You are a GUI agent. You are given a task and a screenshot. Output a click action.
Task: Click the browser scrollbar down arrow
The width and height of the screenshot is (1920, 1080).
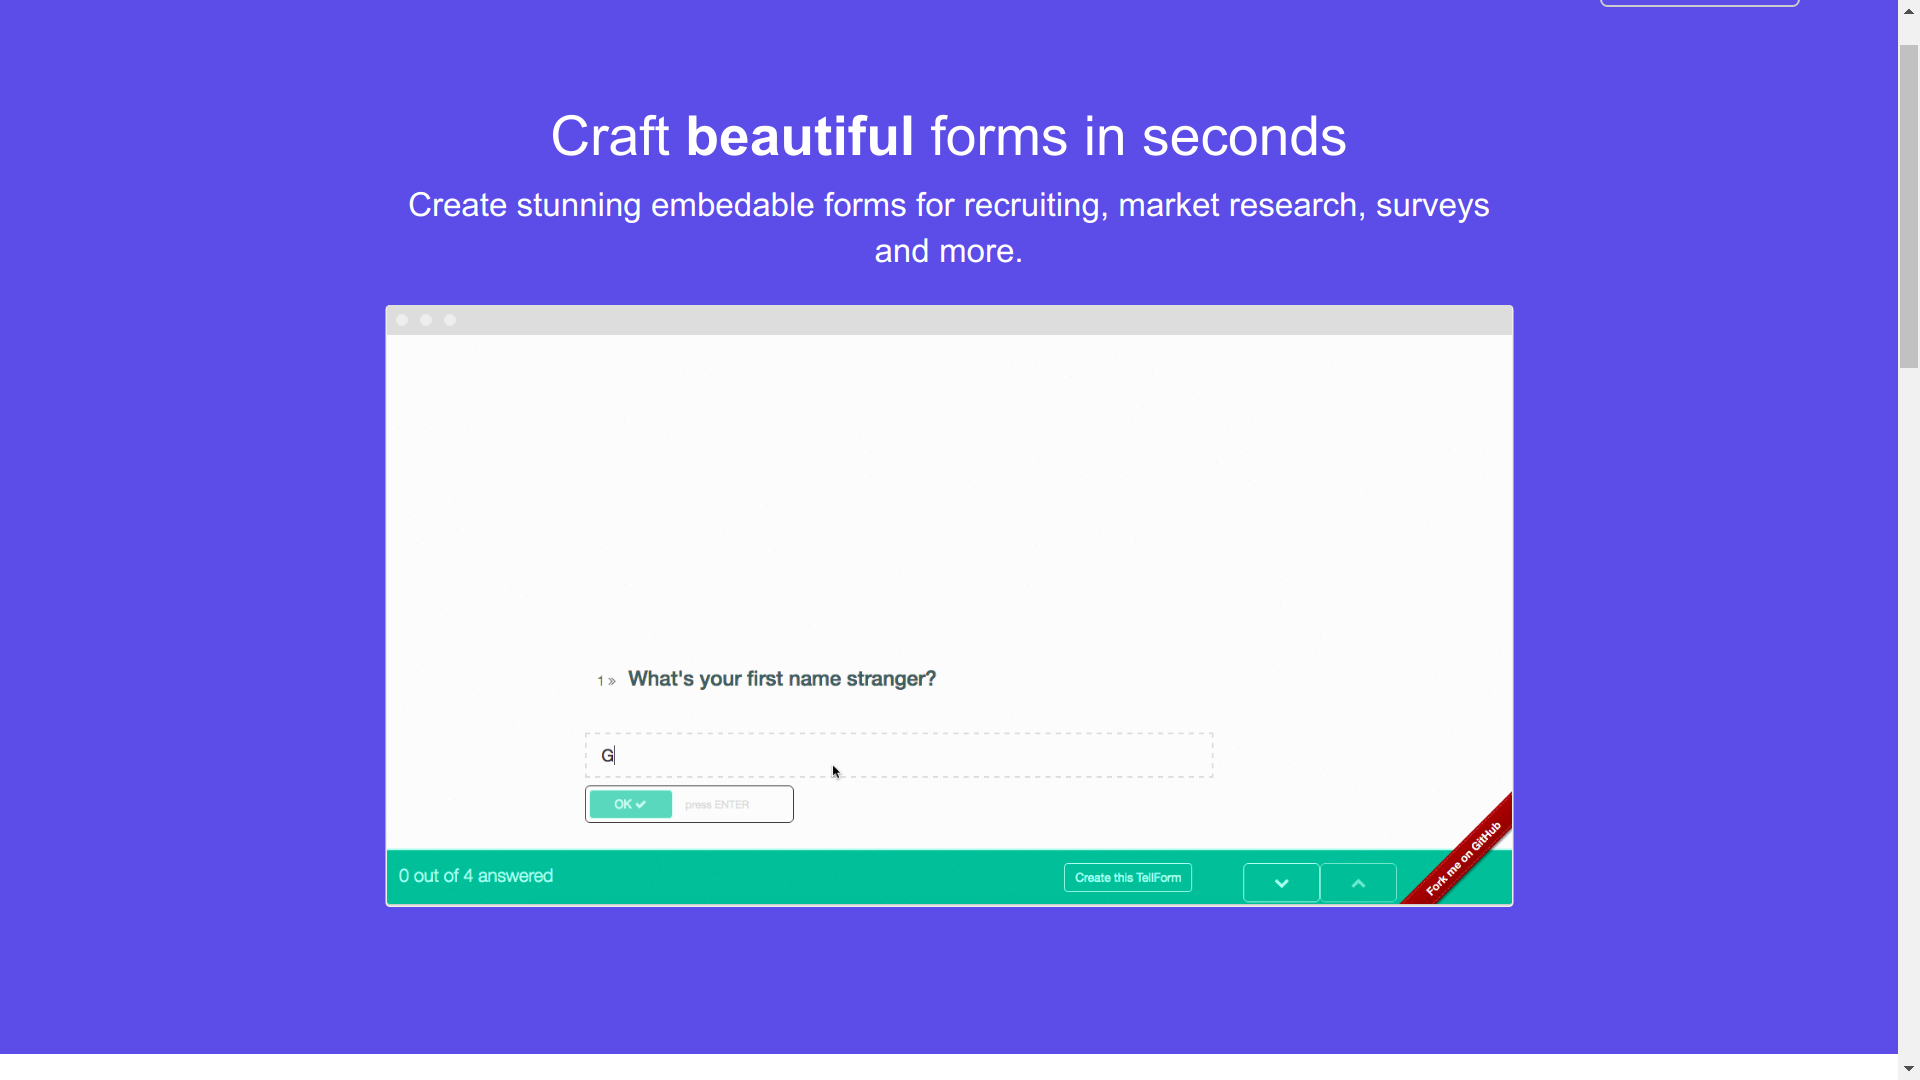tap(1909, 1070)
